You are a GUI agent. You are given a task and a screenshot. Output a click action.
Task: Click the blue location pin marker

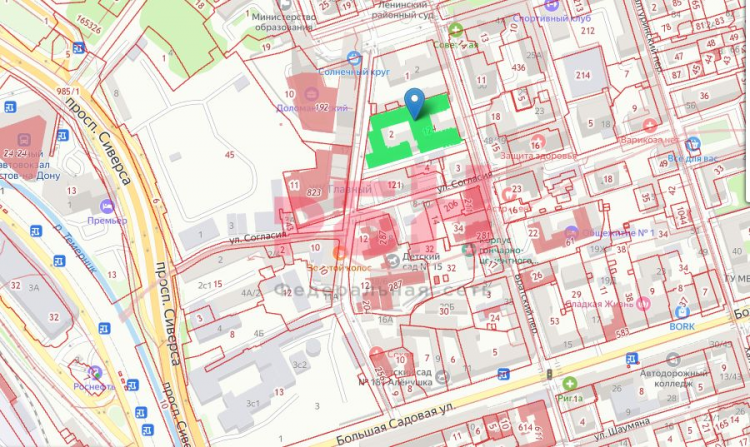pyautogui.click(x=415, y=102)
